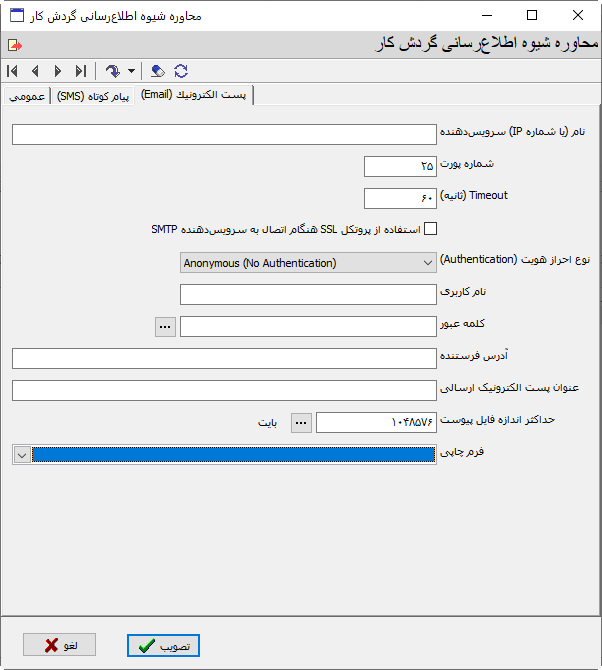The width and height of the screenshot is (602, 670).
Task: Click the تصویب confirm button
Action: click(x=164, y=646)
